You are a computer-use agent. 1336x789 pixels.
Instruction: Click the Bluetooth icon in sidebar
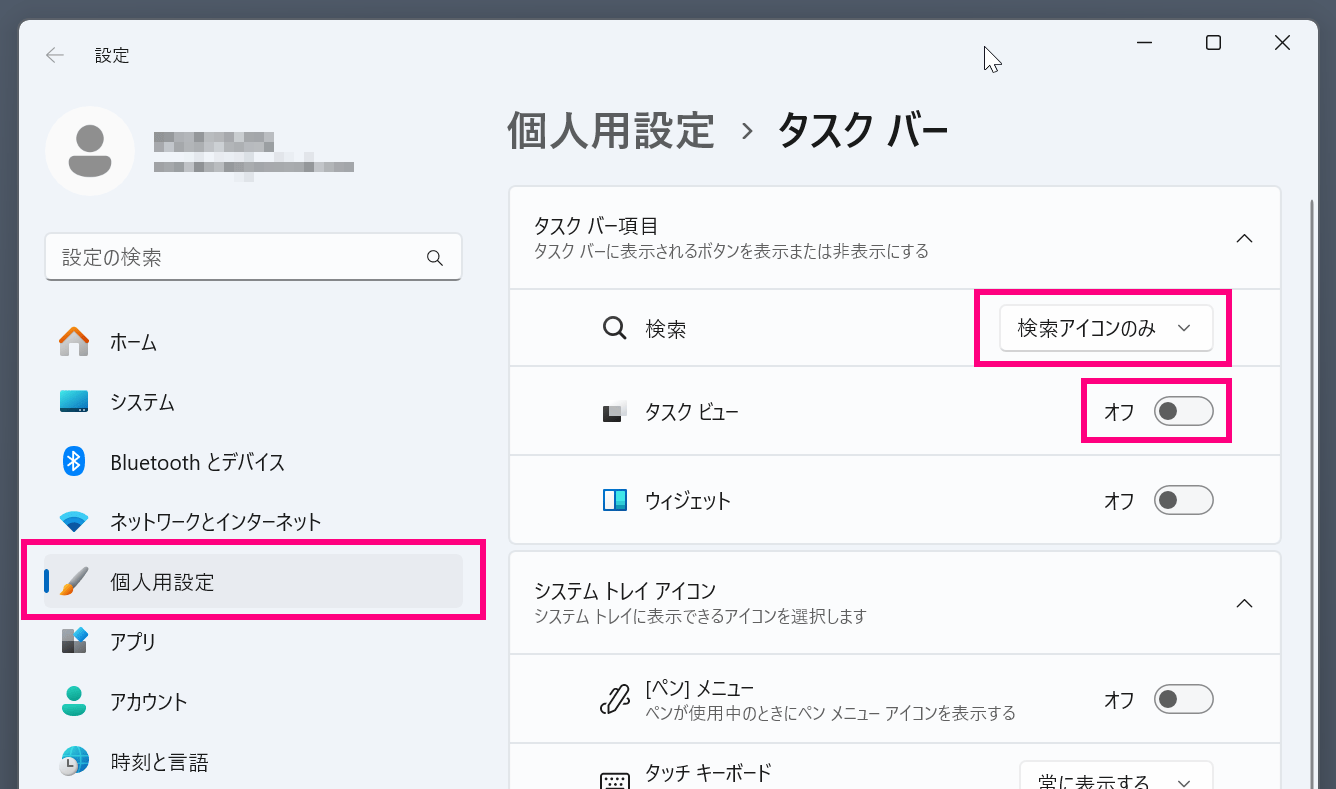(74, 462)
